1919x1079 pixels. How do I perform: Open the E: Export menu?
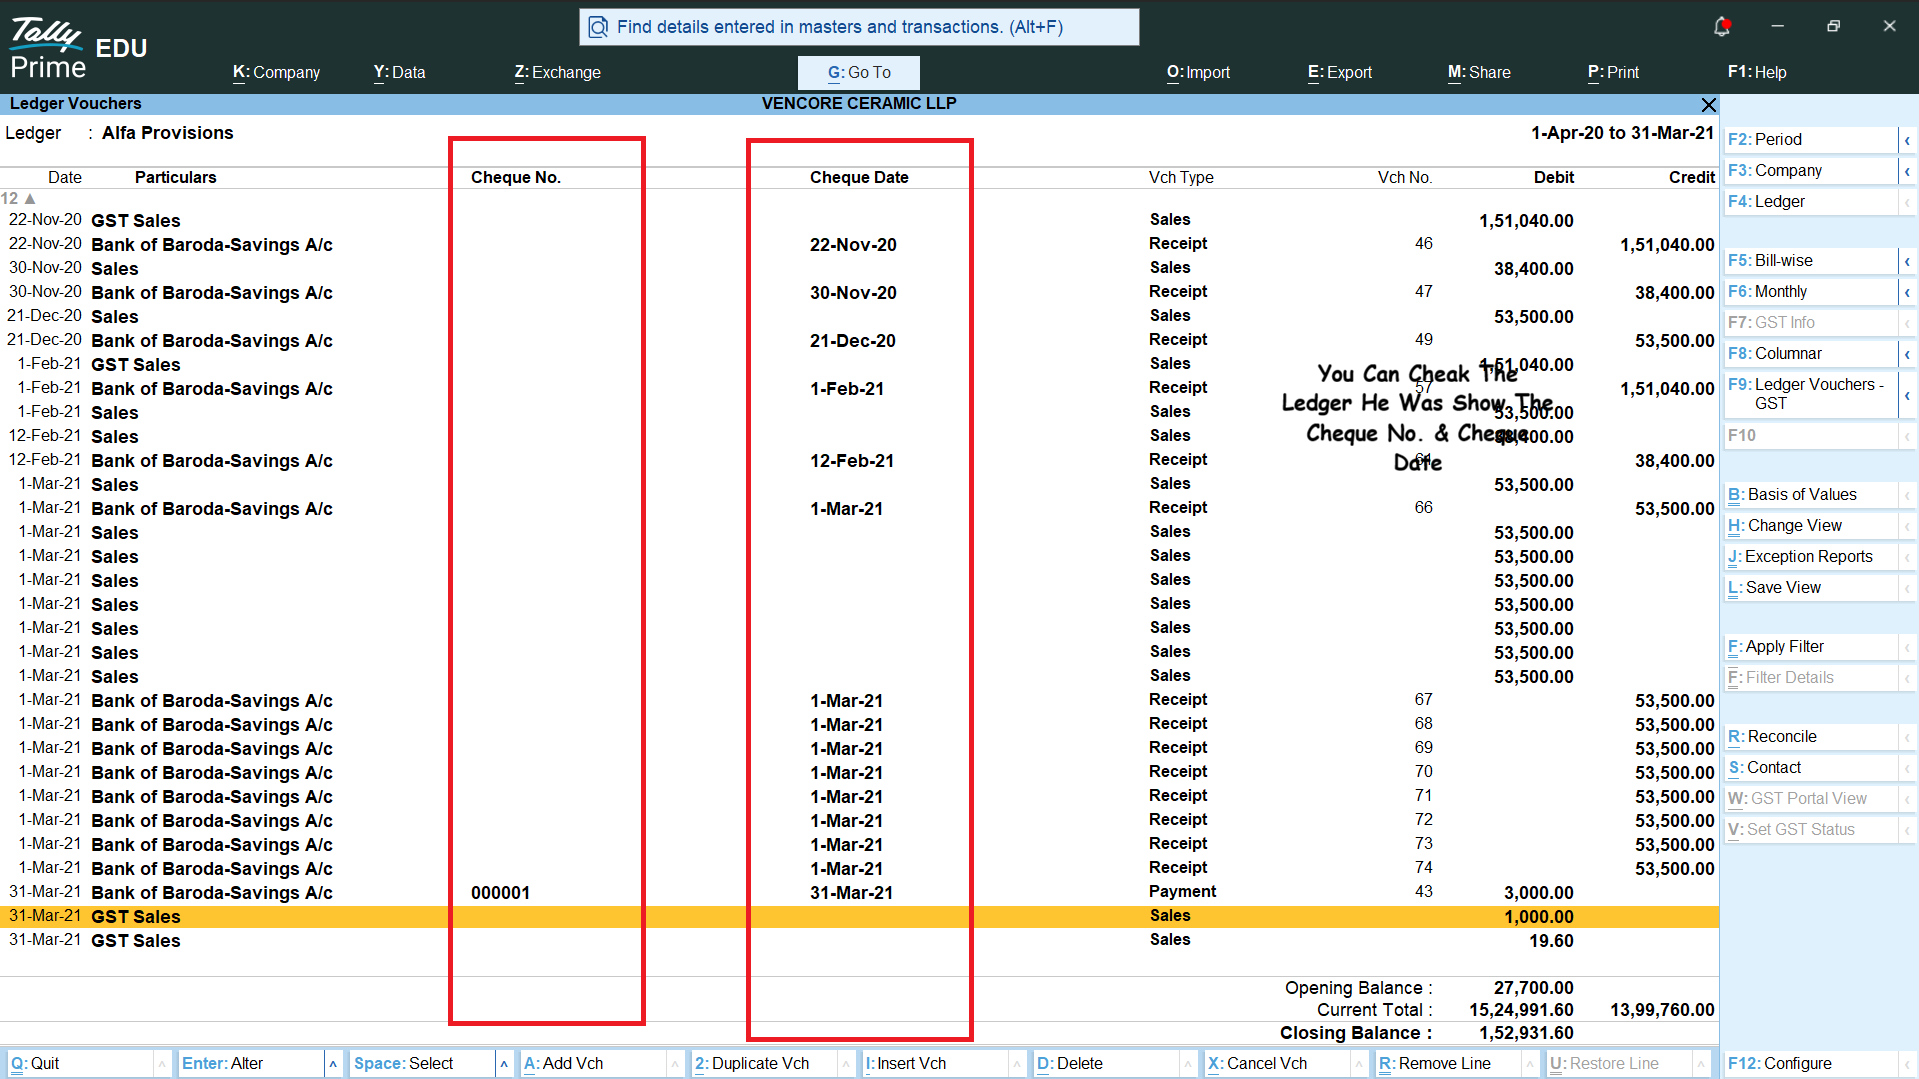[x=1339, y=72]
